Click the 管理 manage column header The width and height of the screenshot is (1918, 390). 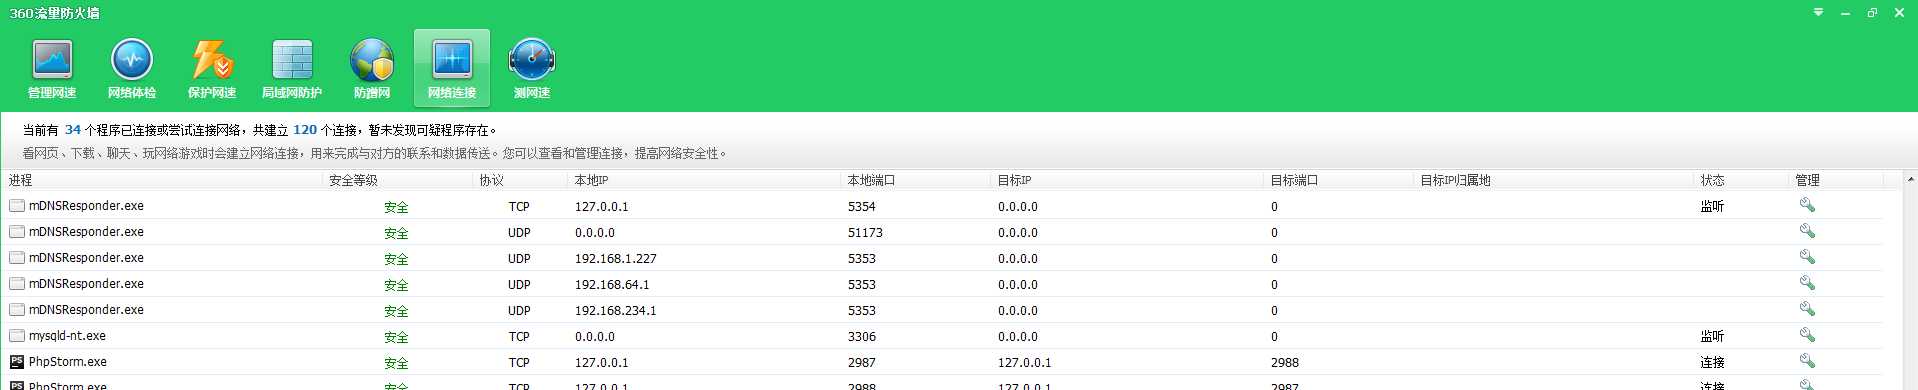(1836, 180)
